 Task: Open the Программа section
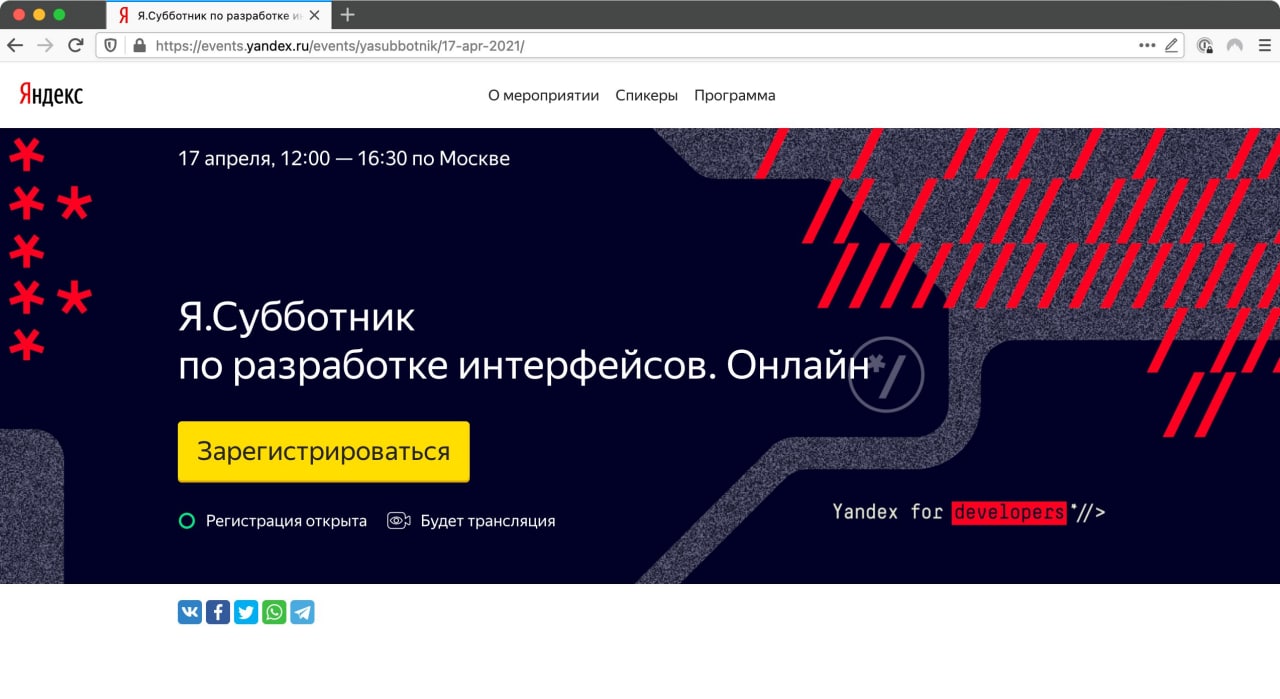735,96
